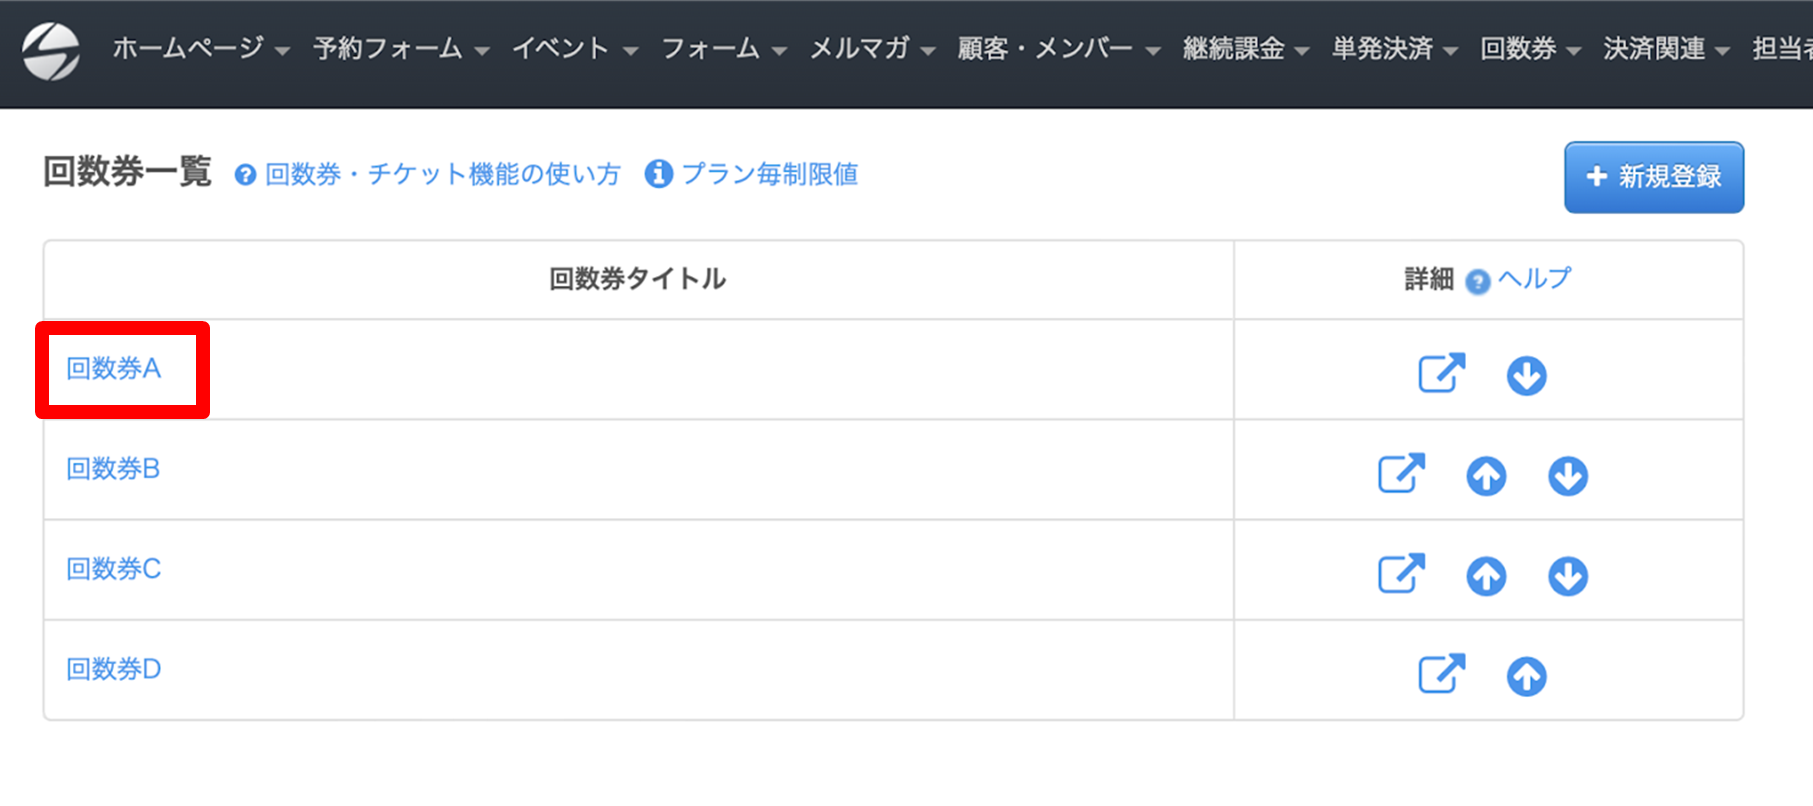Click the 新規登録 button
The height and width of the screenshot is (806, 1813).
tap(1654, 177)
